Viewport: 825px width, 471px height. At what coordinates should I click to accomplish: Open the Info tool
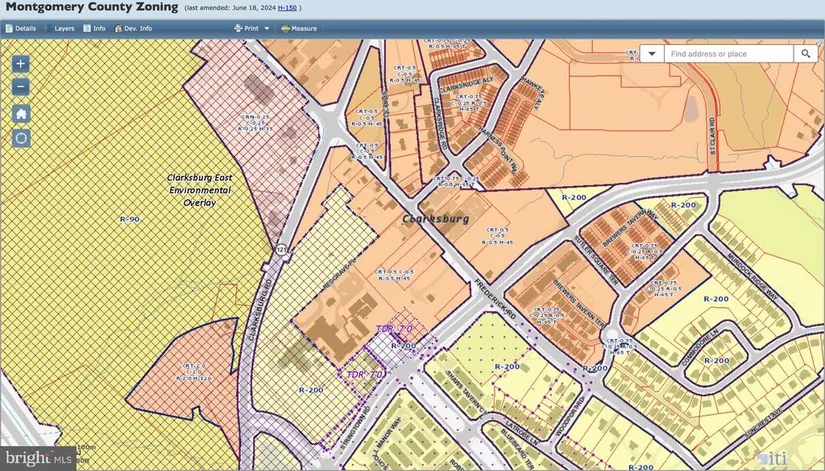click(x=95, y=29)
